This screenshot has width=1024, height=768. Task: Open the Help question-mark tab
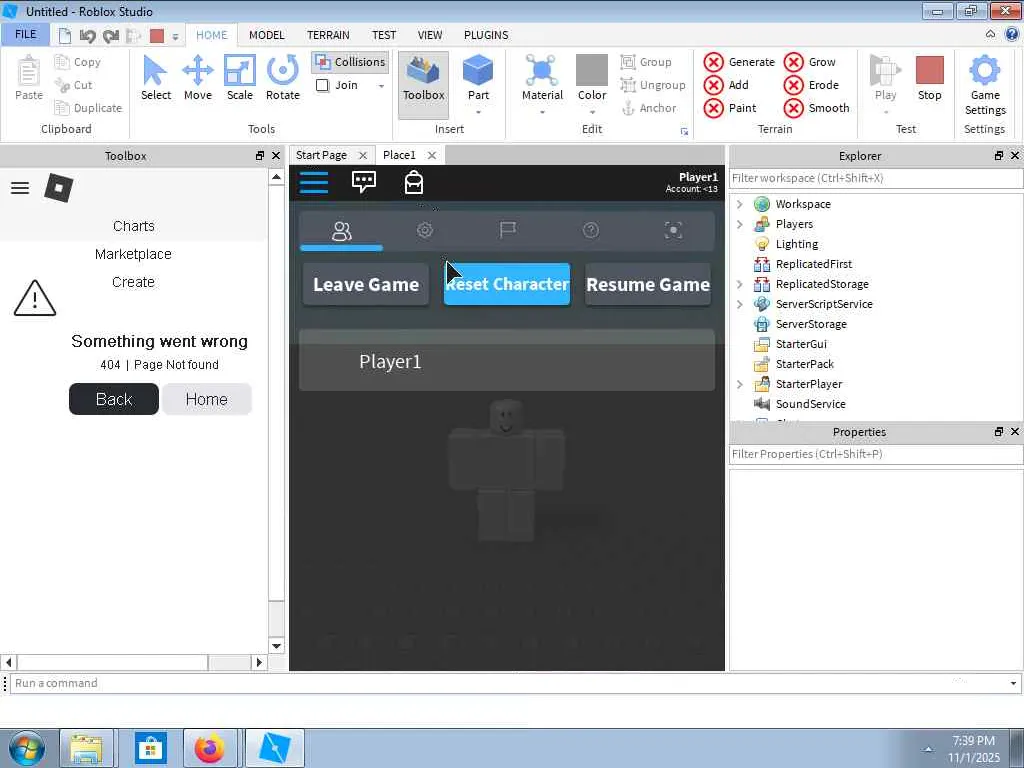coord(590,230)
